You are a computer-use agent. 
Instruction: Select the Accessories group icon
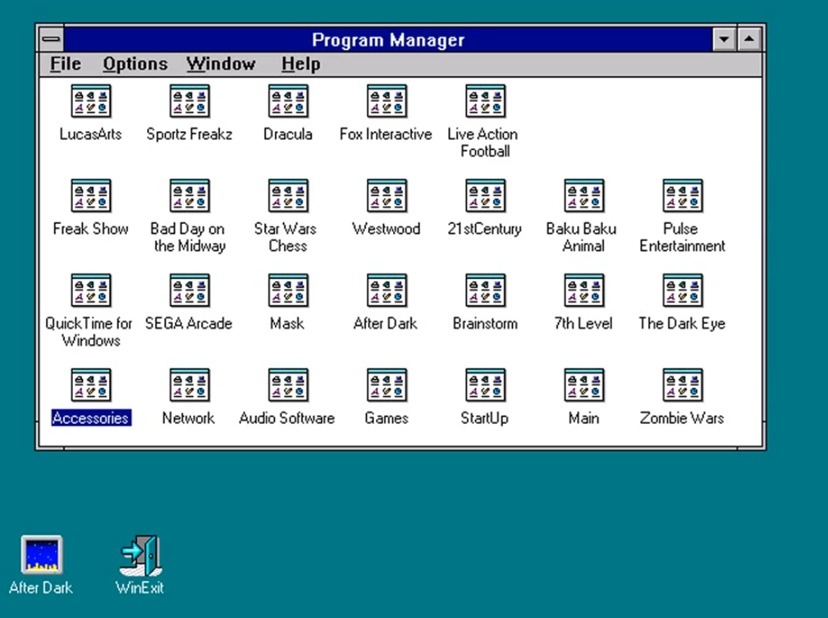[91, 385]
